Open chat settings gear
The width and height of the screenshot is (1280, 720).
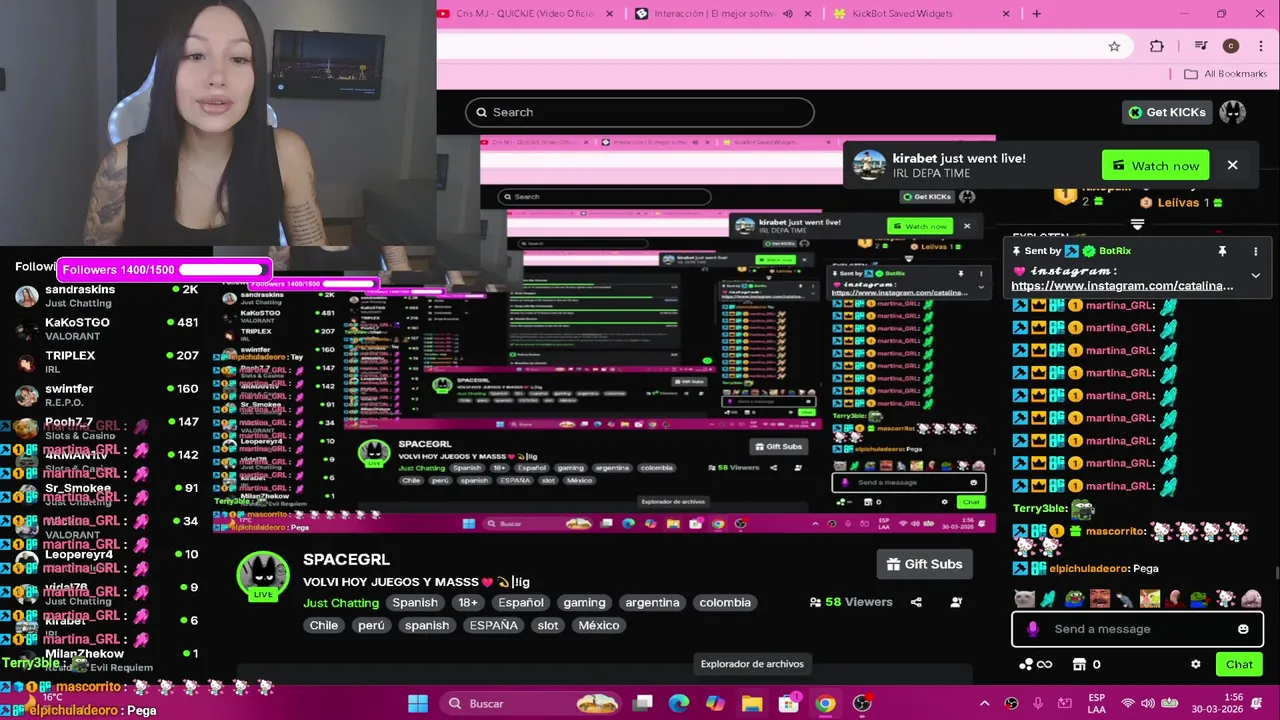1195,664
